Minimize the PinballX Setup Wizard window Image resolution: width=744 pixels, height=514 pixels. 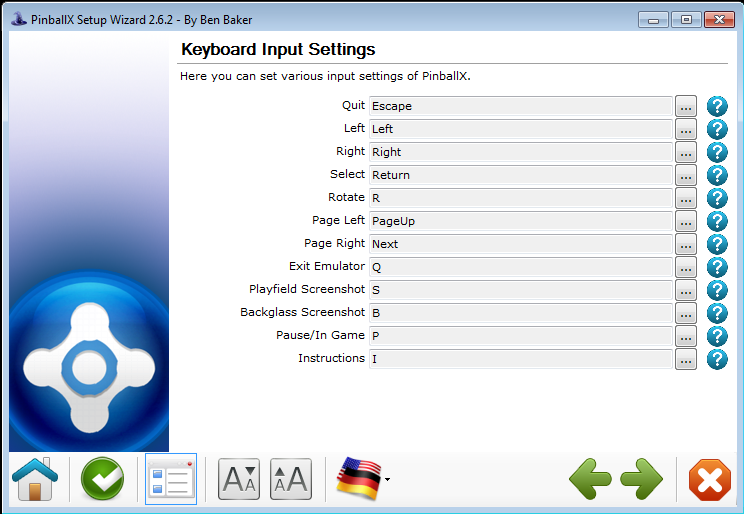coord(653,20)
